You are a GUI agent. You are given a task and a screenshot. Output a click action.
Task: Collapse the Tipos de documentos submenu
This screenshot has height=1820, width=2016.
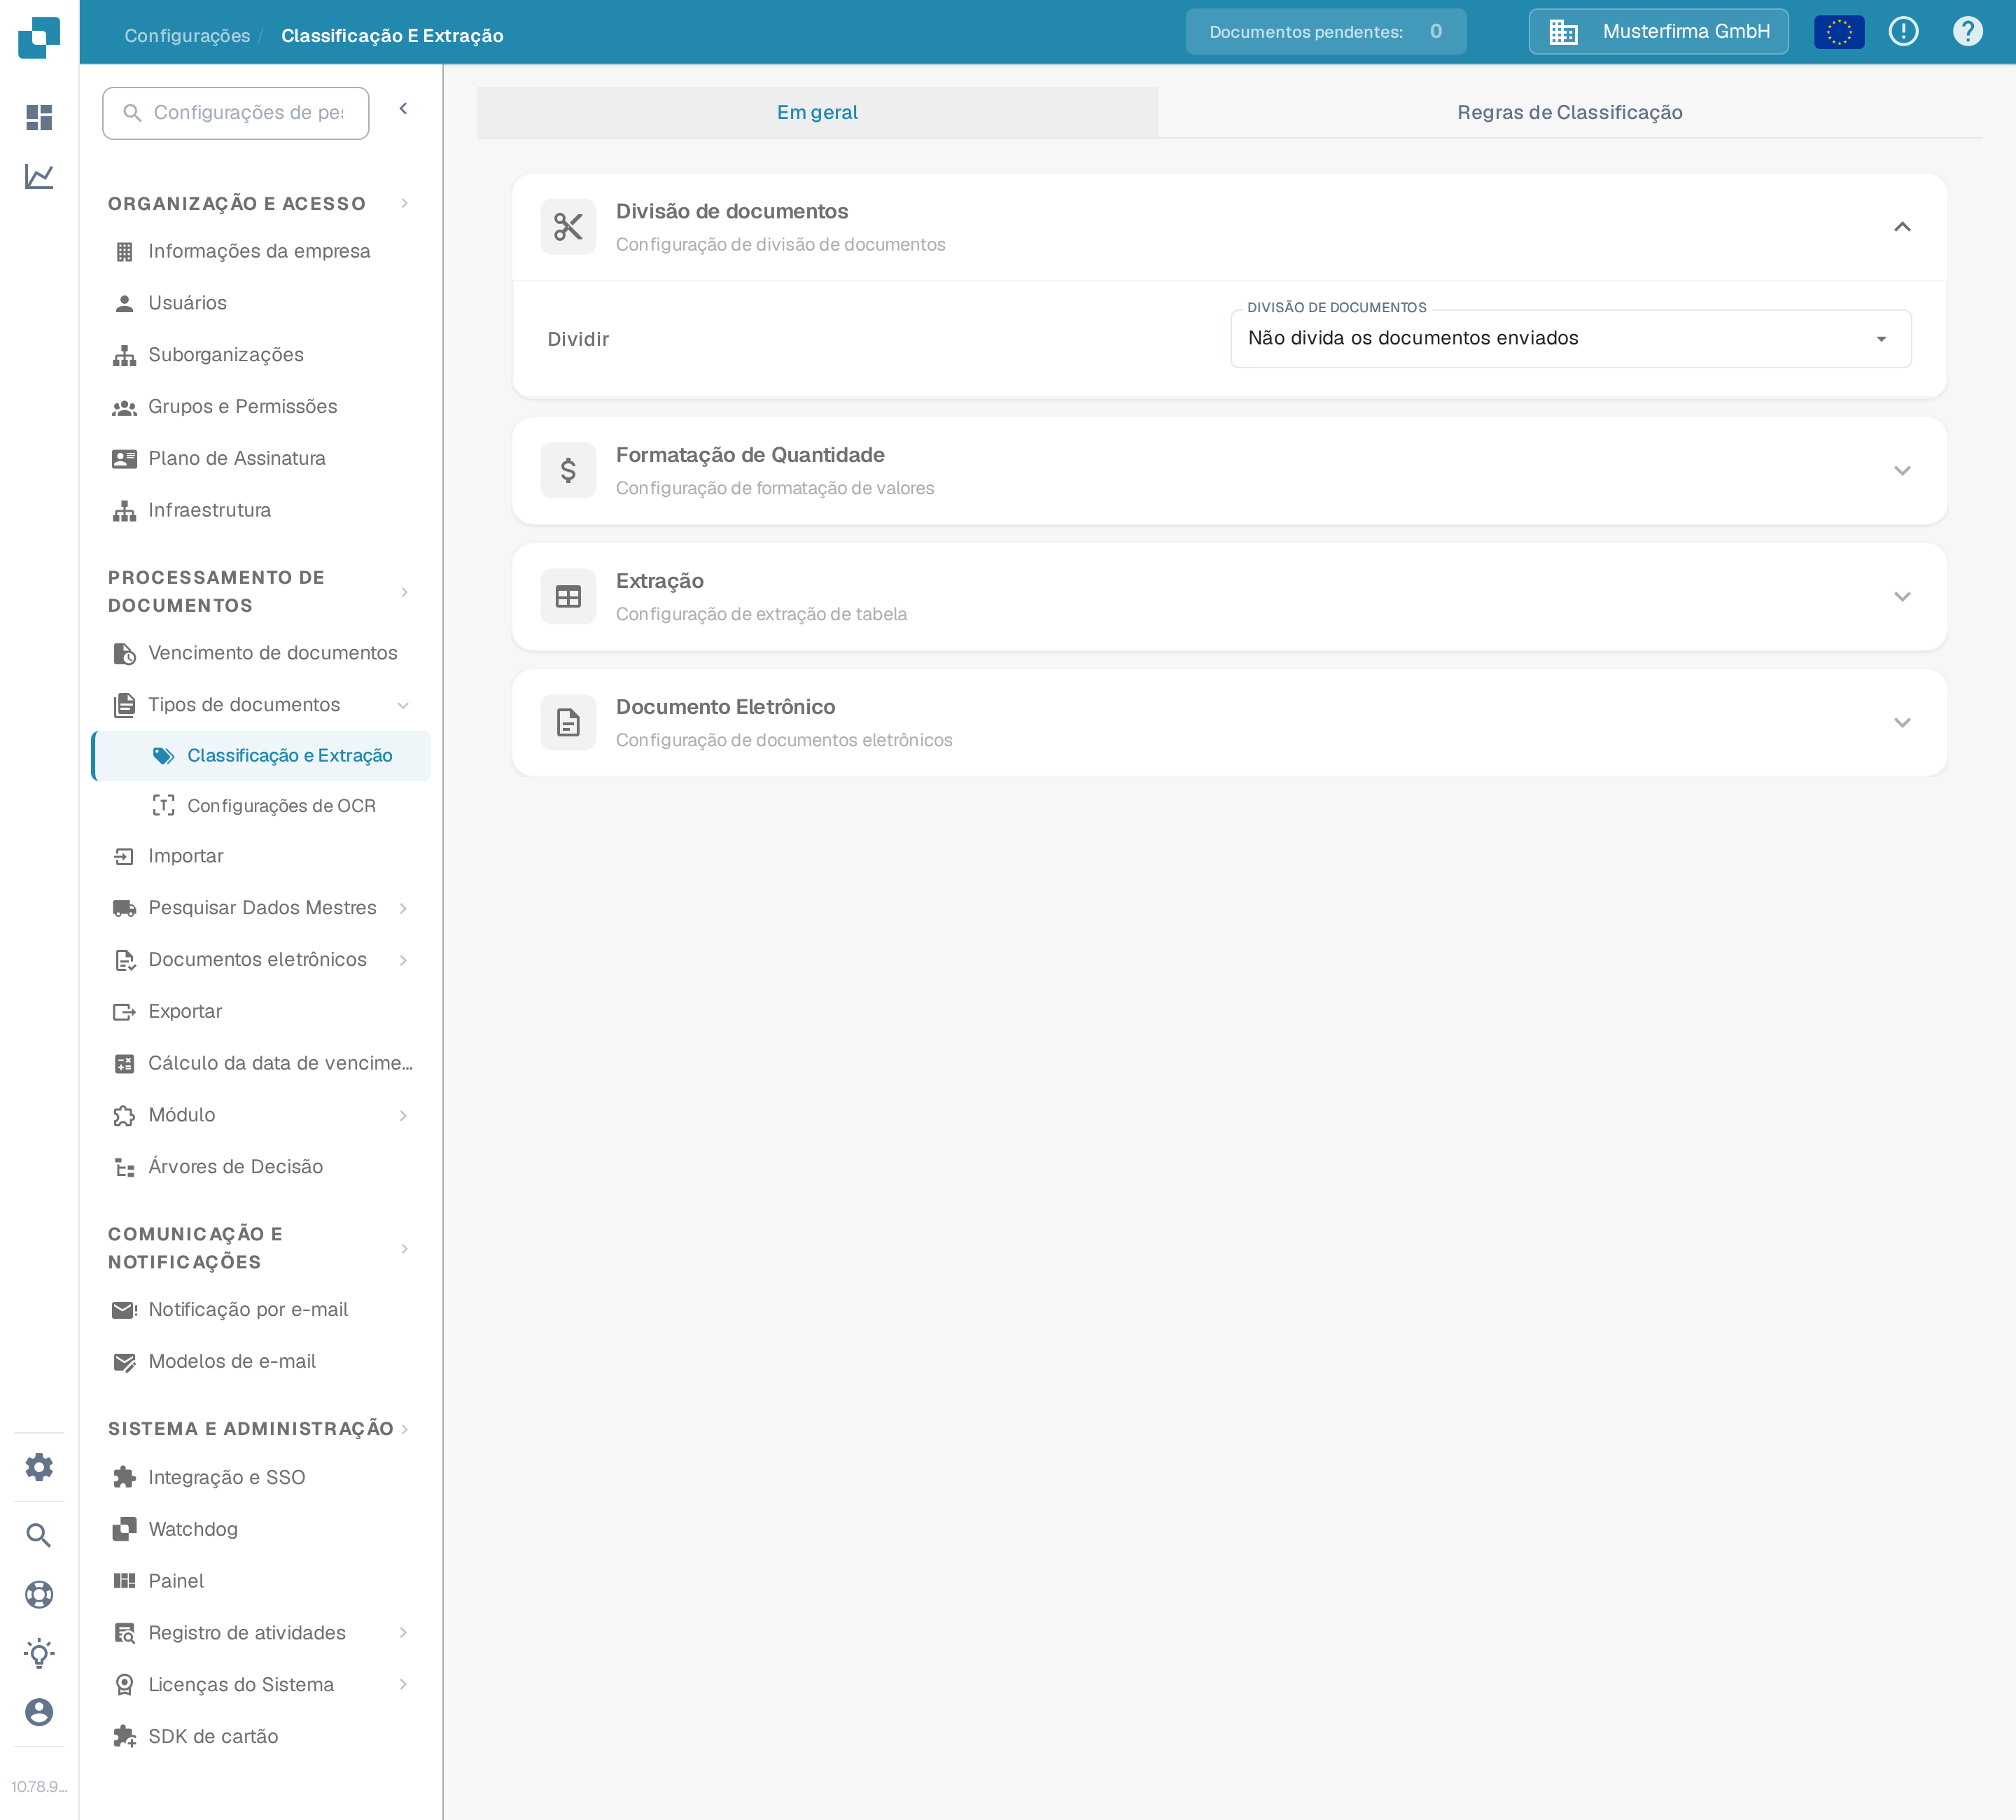[403, 705]
